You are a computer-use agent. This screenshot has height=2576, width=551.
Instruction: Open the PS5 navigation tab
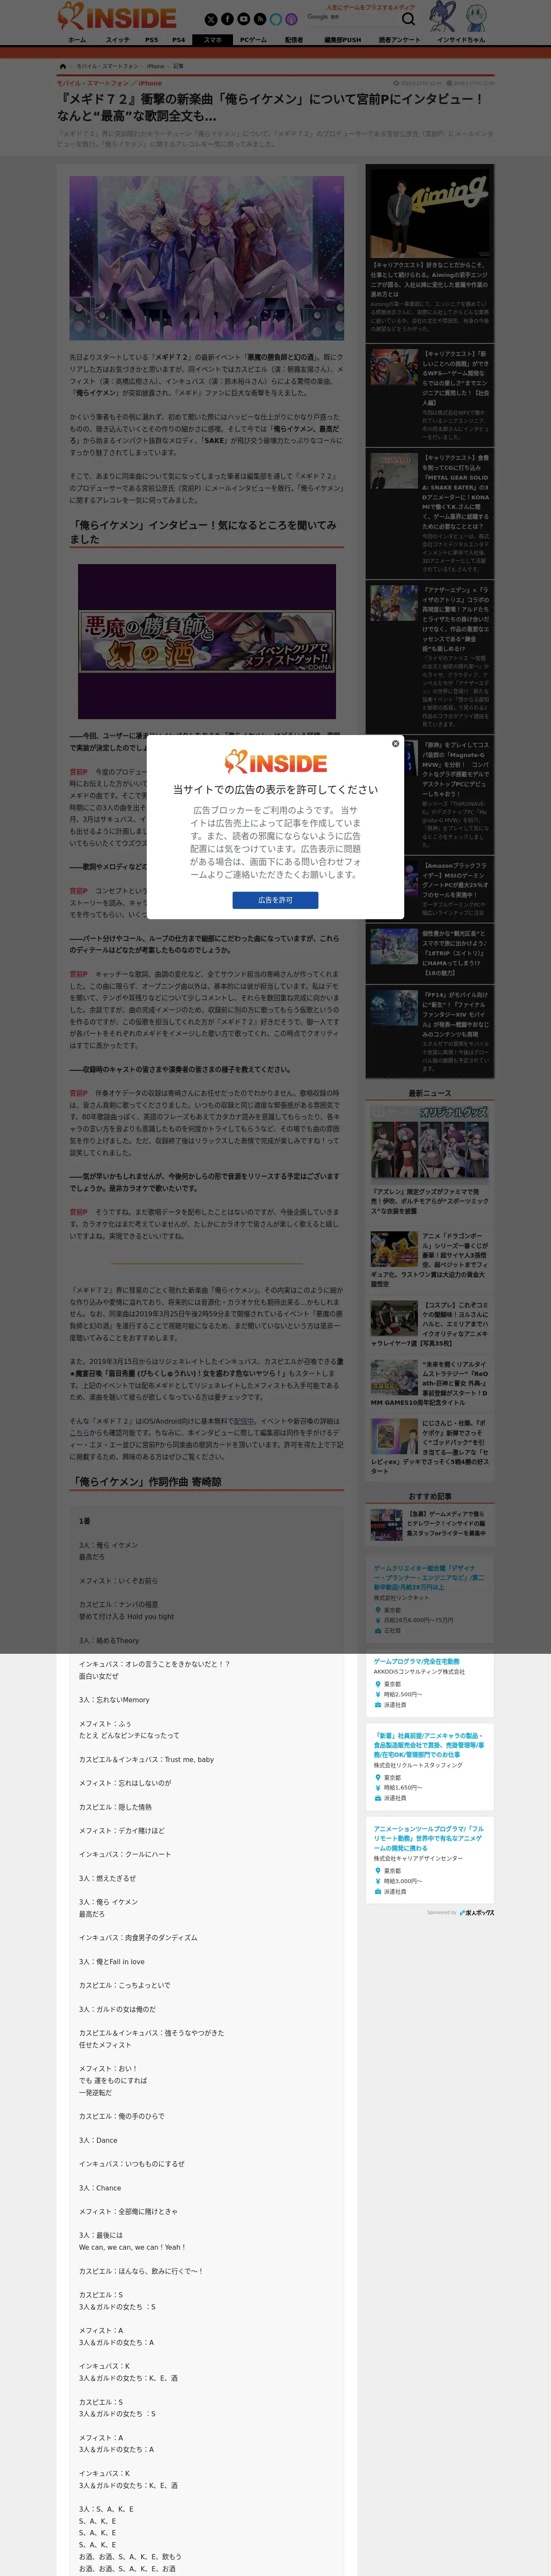click(x=151, y=40)
